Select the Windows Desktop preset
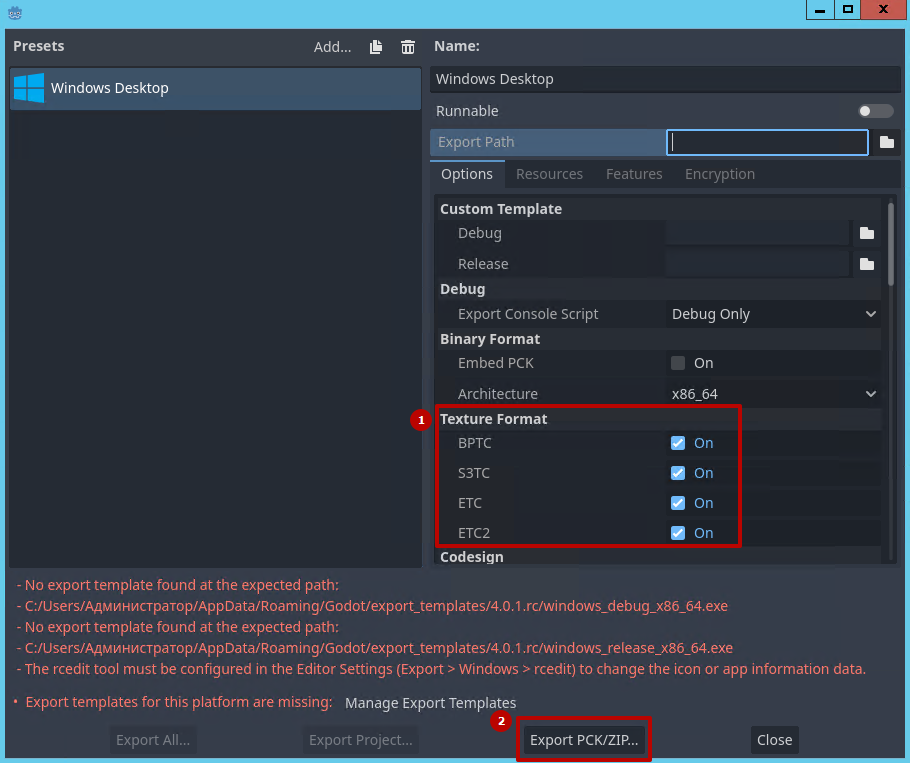The width and height of the screenshot is (910, 763). [x=215, y=88]
